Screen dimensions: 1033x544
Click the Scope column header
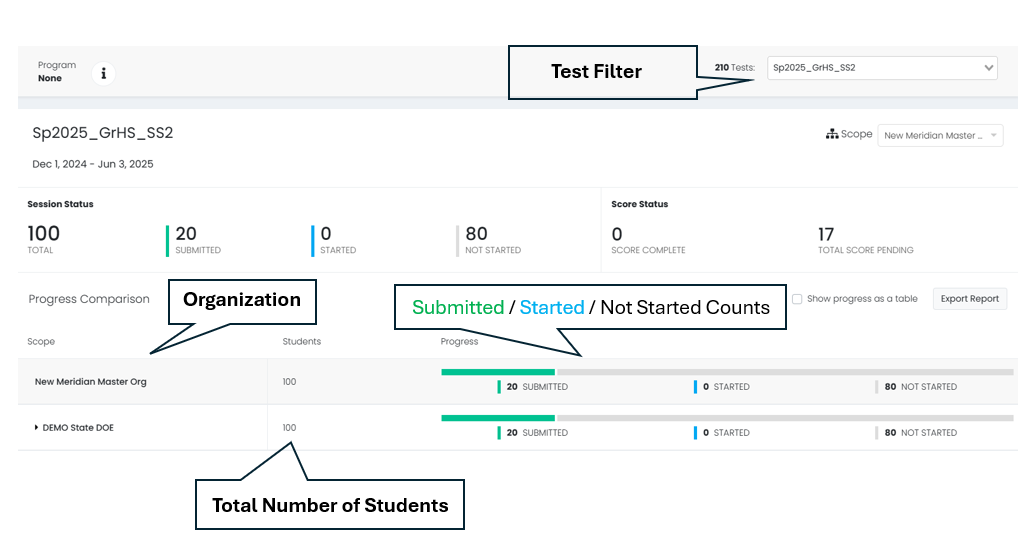pos(41,342)
